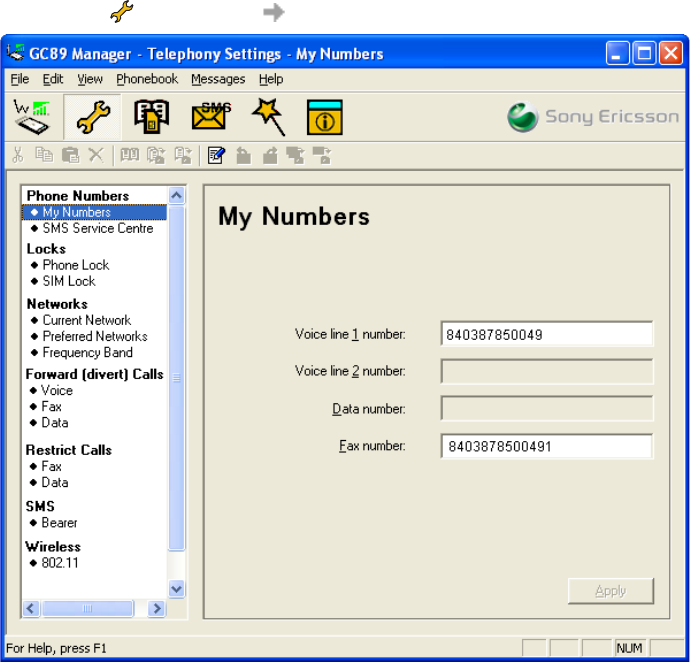Select Frequency Band entry
This screenshot has width=690, height=662.
87,353
